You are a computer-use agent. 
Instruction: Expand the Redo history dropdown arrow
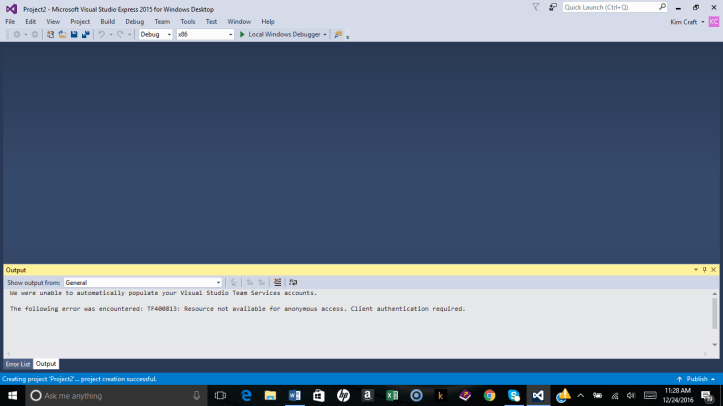[130, 35]
